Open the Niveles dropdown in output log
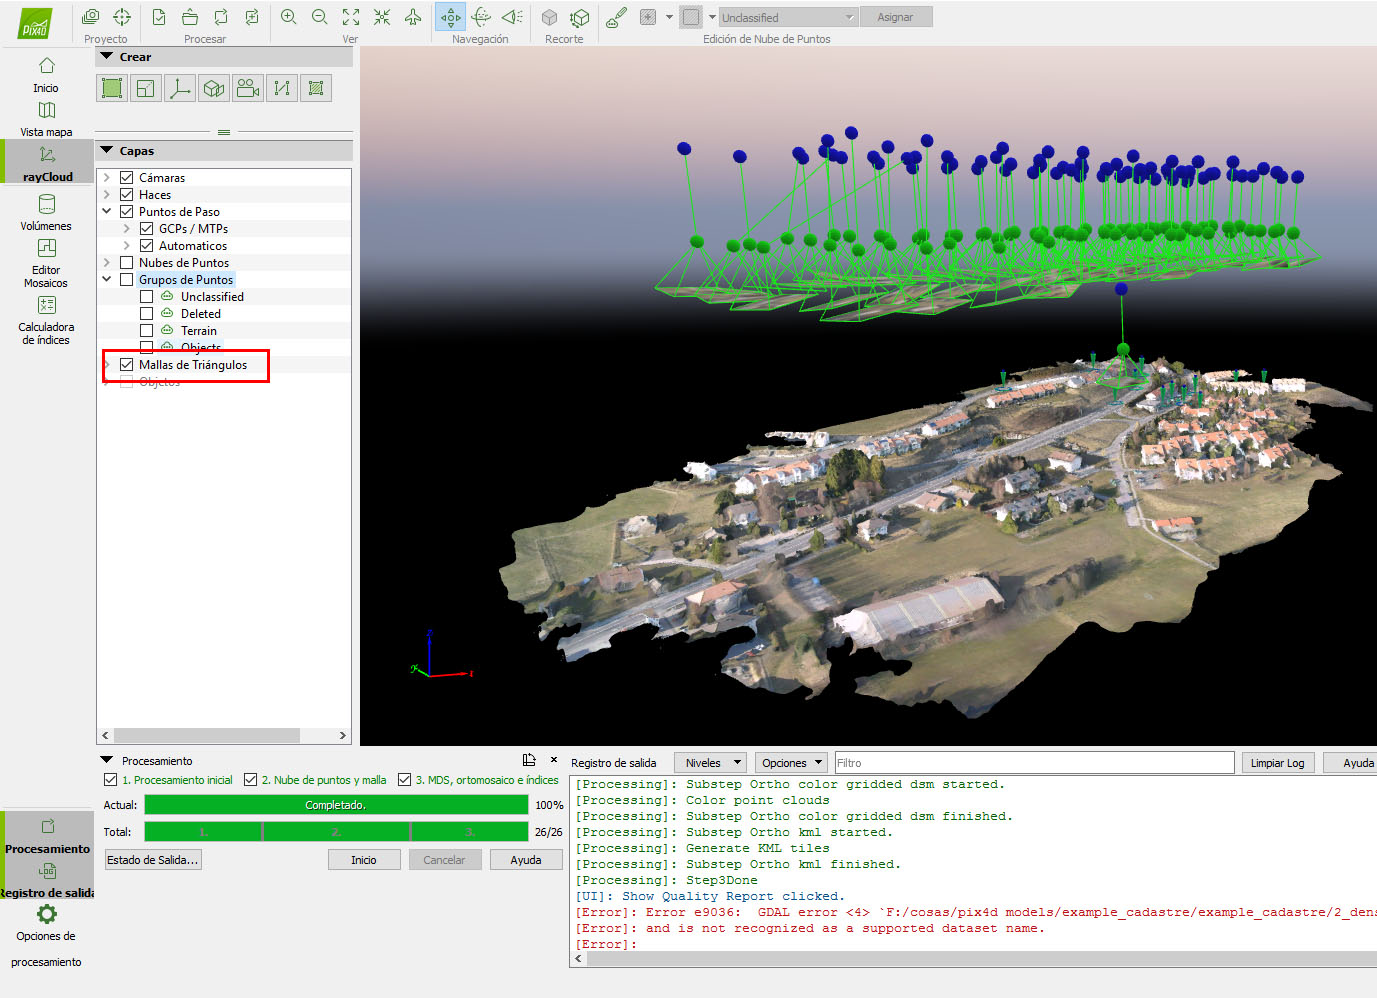Screen dimensions: 1377x998 (710, 763)
